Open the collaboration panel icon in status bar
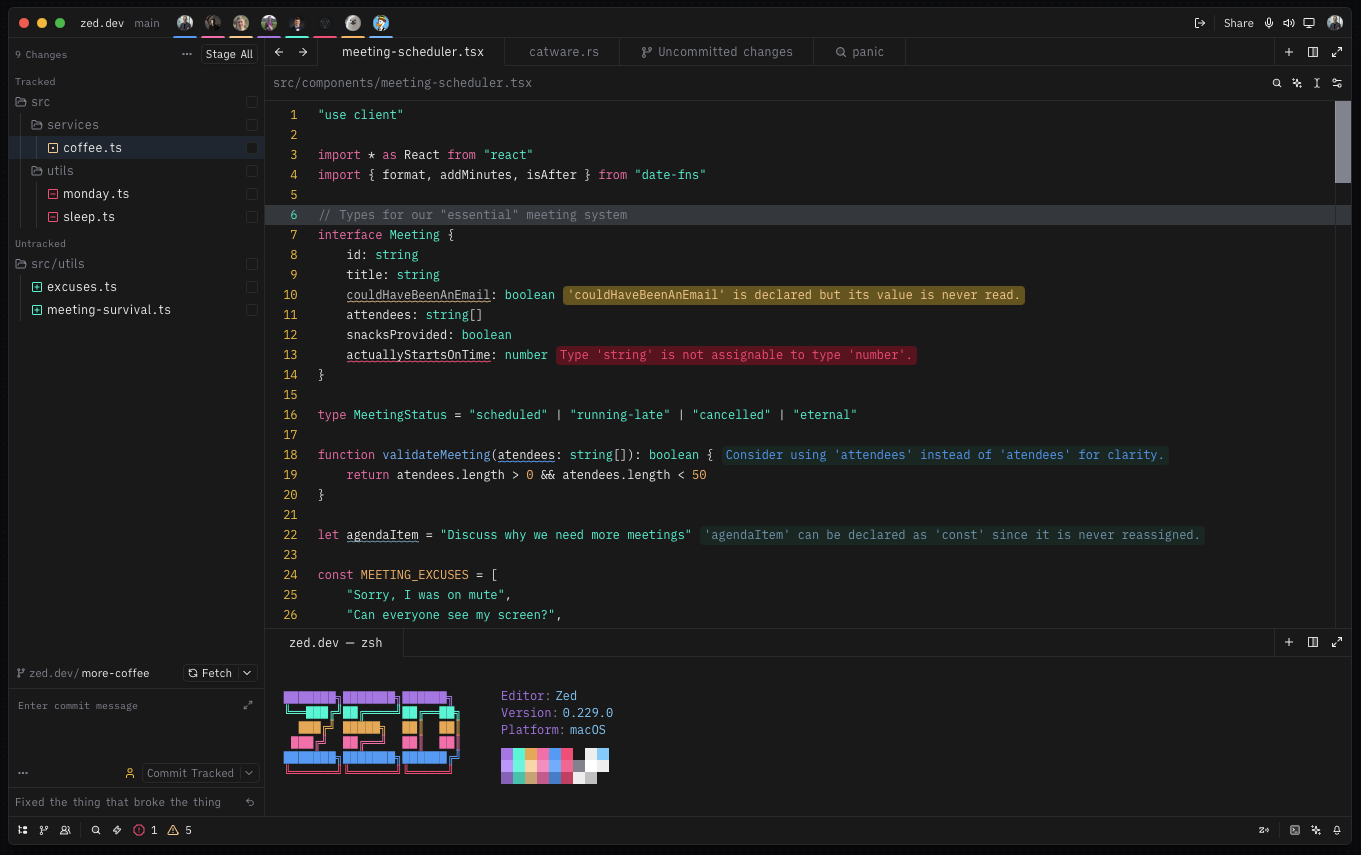 coord(65,830)
